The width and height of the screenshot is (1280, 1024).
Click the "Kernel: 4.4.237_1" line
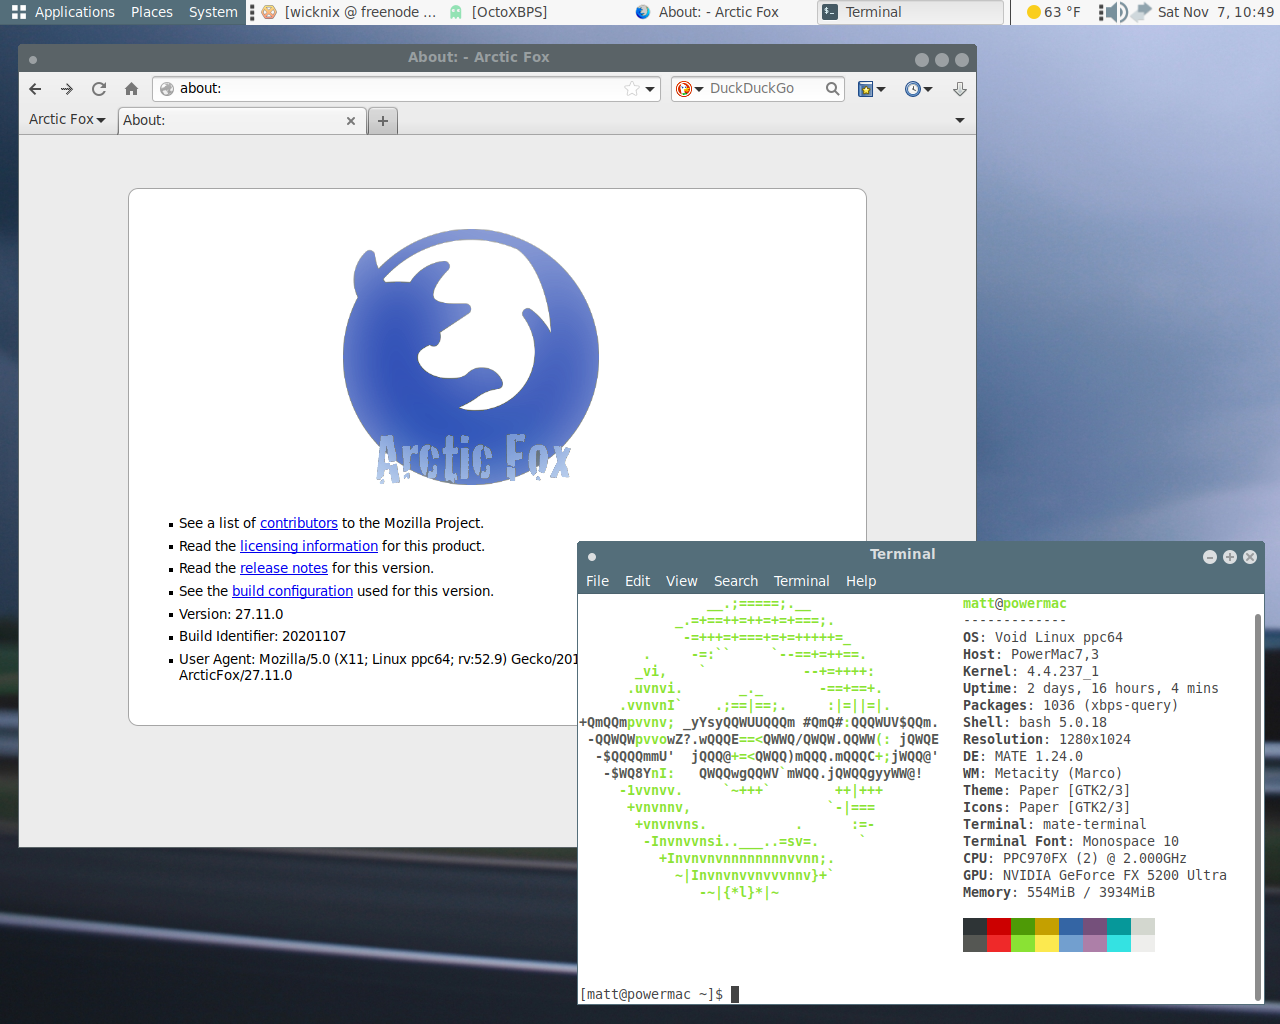coord(1030,672)
